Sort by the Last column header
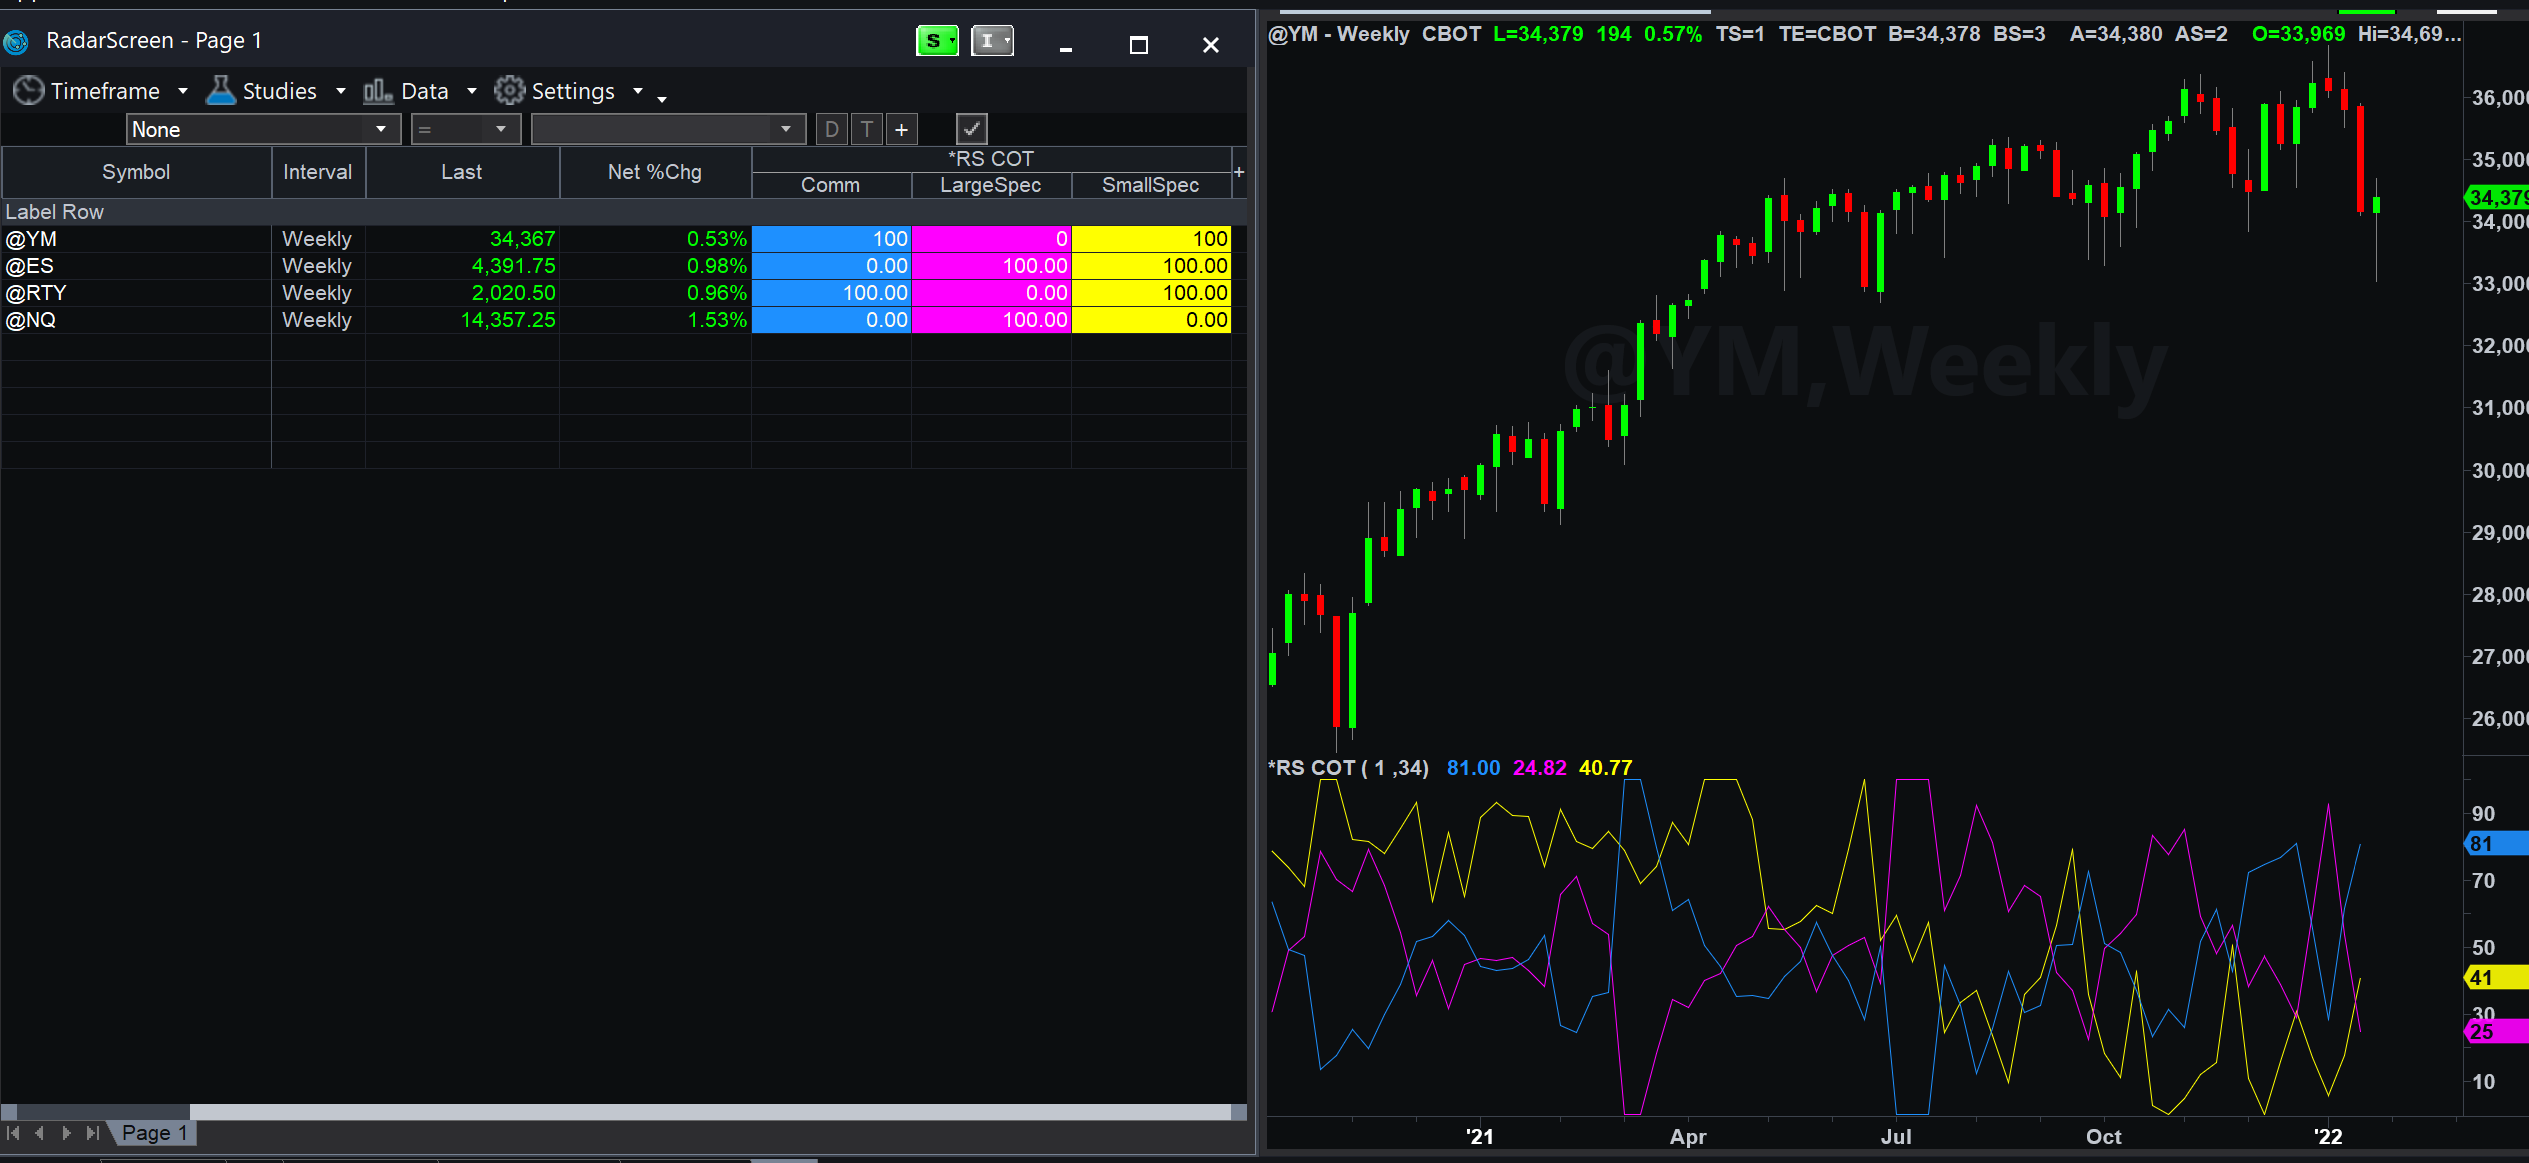 (x=461, y=172)
